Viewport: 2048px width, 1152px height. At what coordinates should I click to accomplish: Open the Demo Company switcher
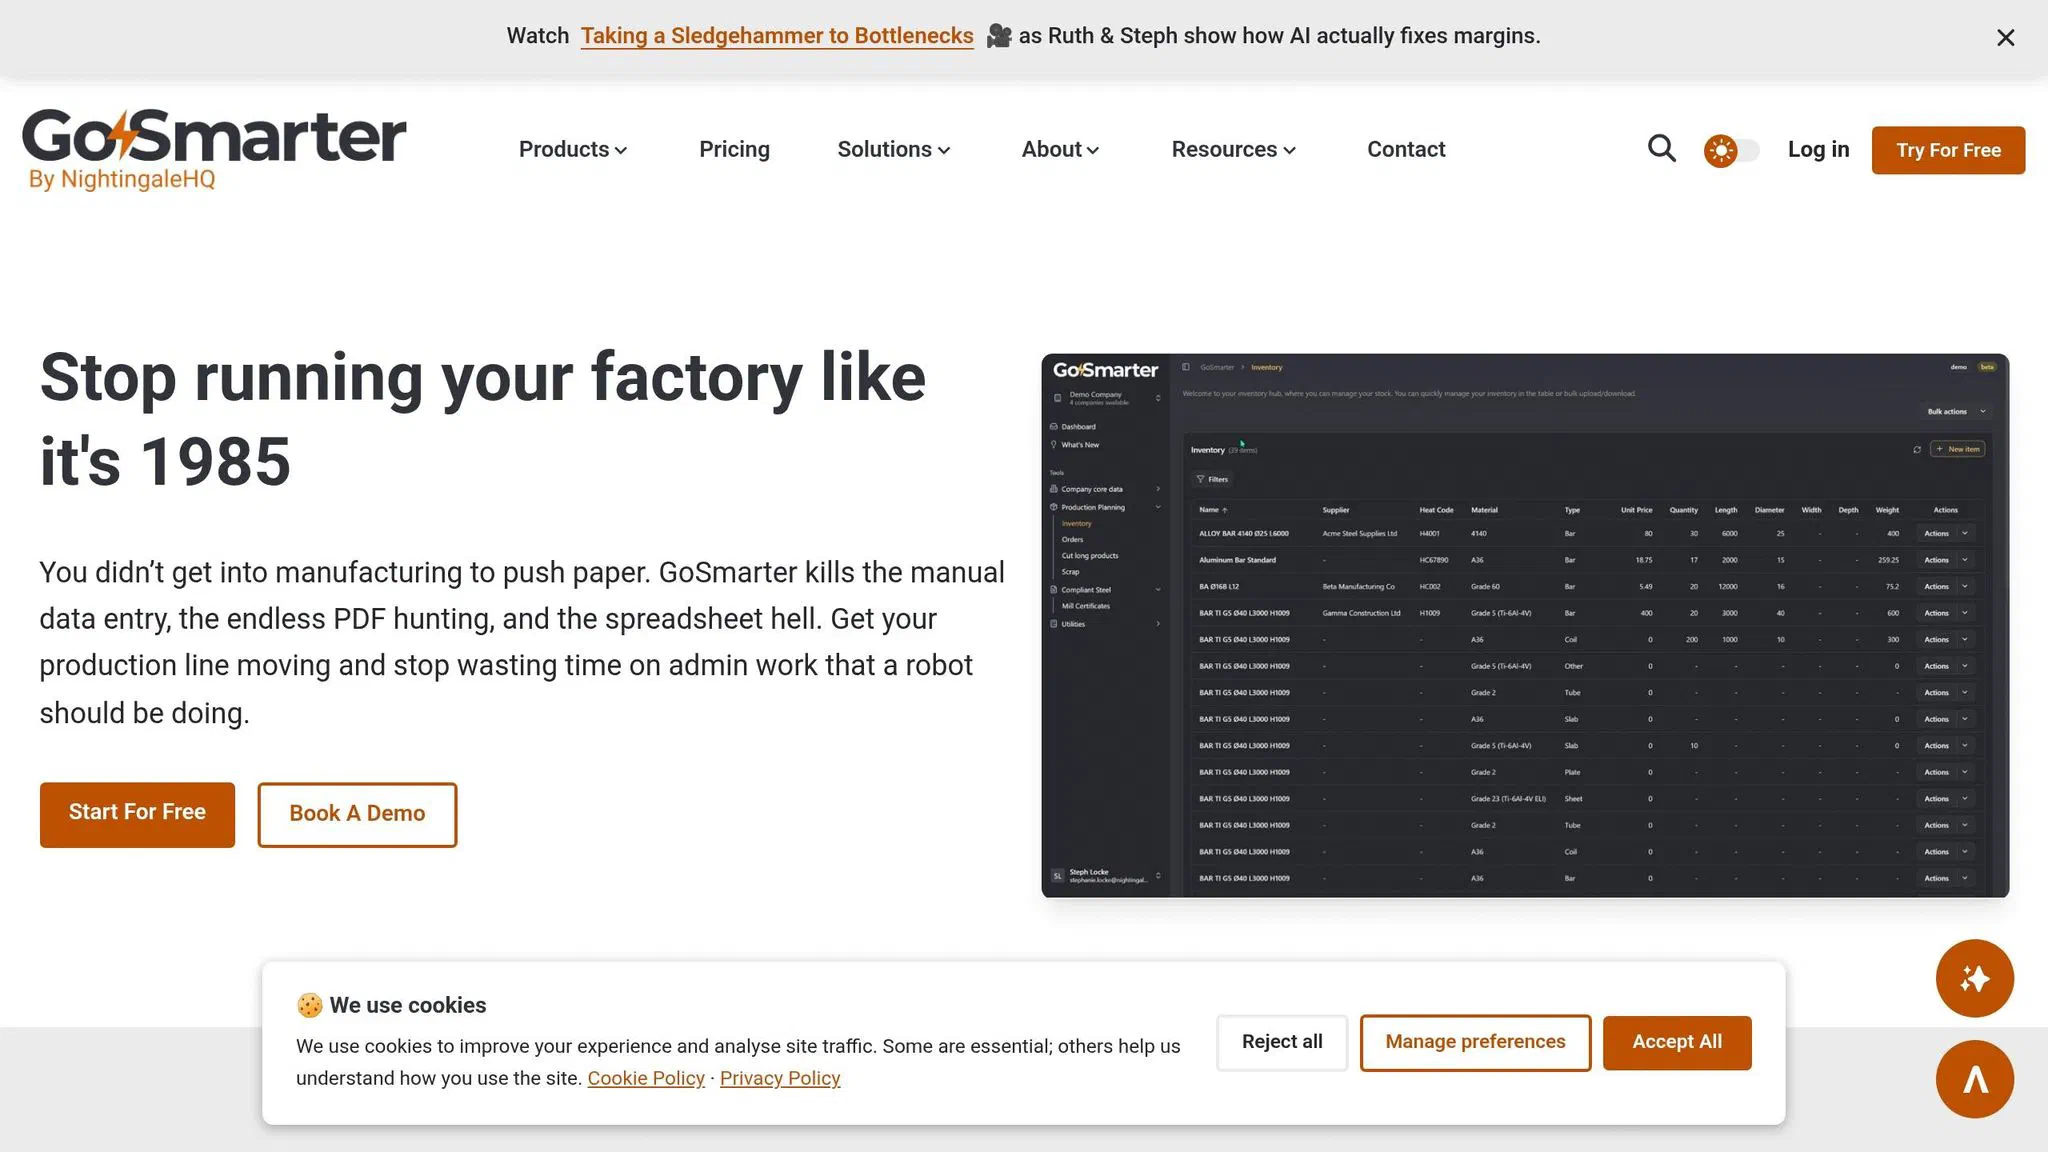(1097, 398)
